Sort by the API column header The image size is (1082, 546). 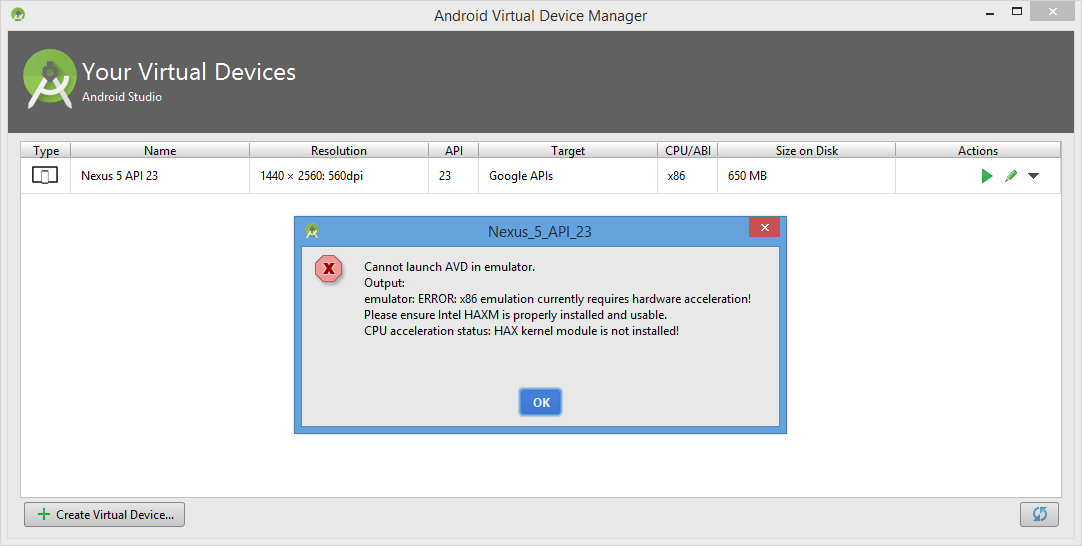[453, 150]
